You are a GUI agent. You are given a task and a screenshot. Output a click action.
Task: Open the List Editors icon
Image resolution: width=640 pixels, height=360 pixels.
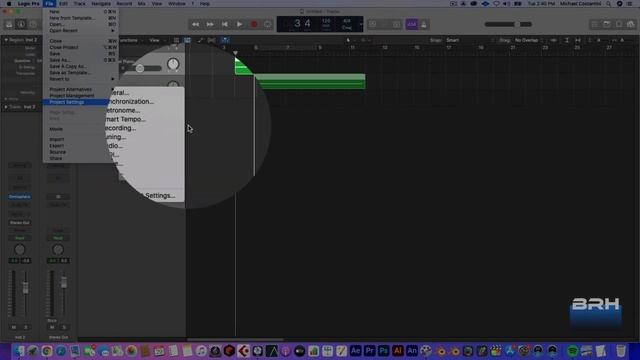pos(595,24)
